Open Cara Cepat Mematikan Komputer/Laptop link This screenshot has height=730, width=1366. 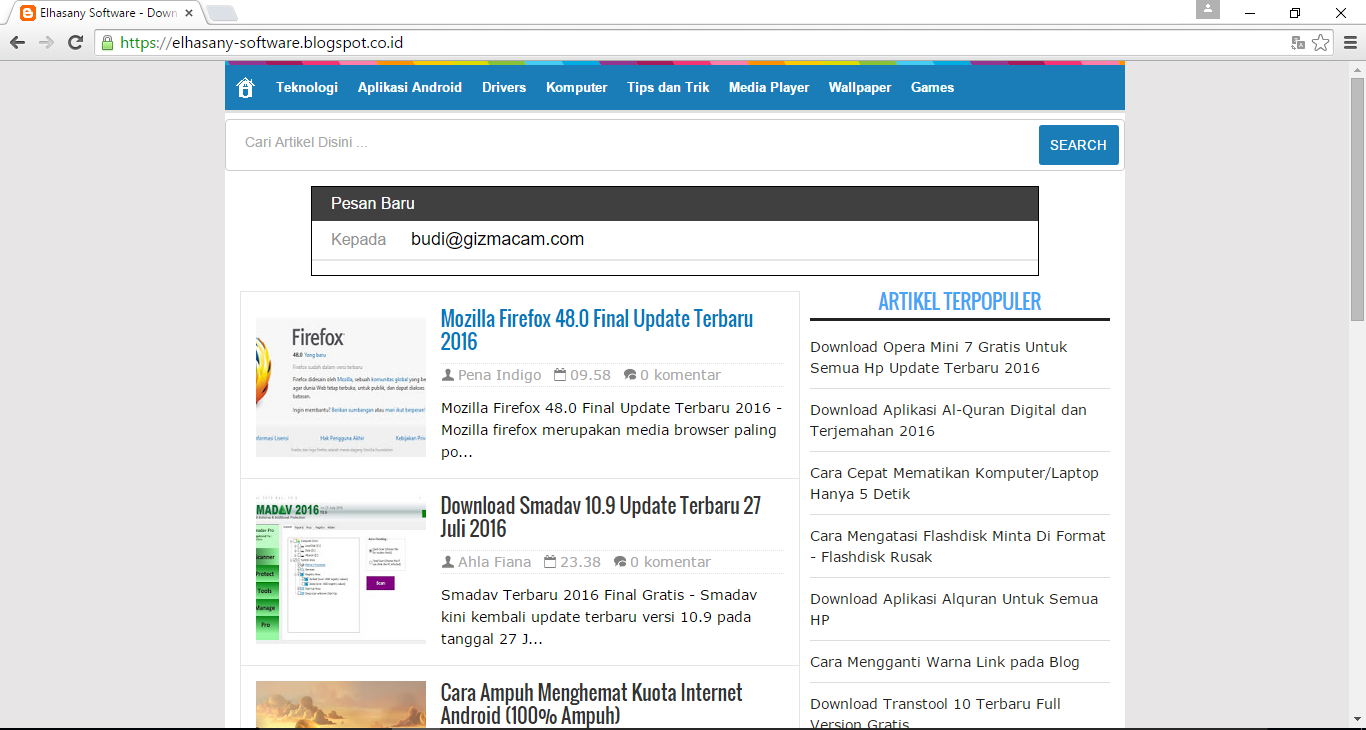click(954, 484)
